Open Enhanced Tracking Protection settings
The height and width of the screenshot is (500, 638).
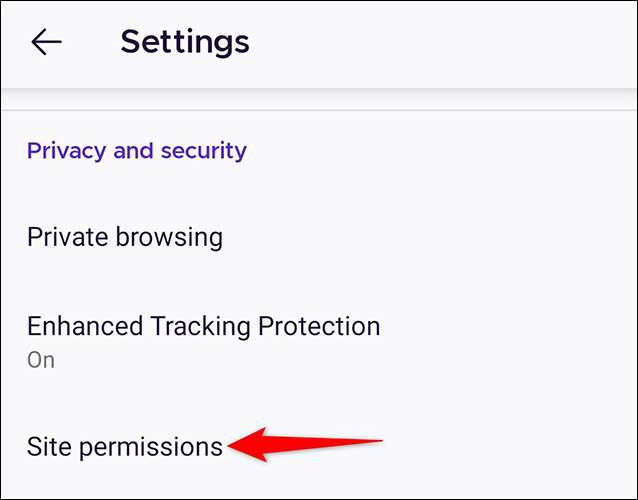pyautogui.click(x=203, y=326)
